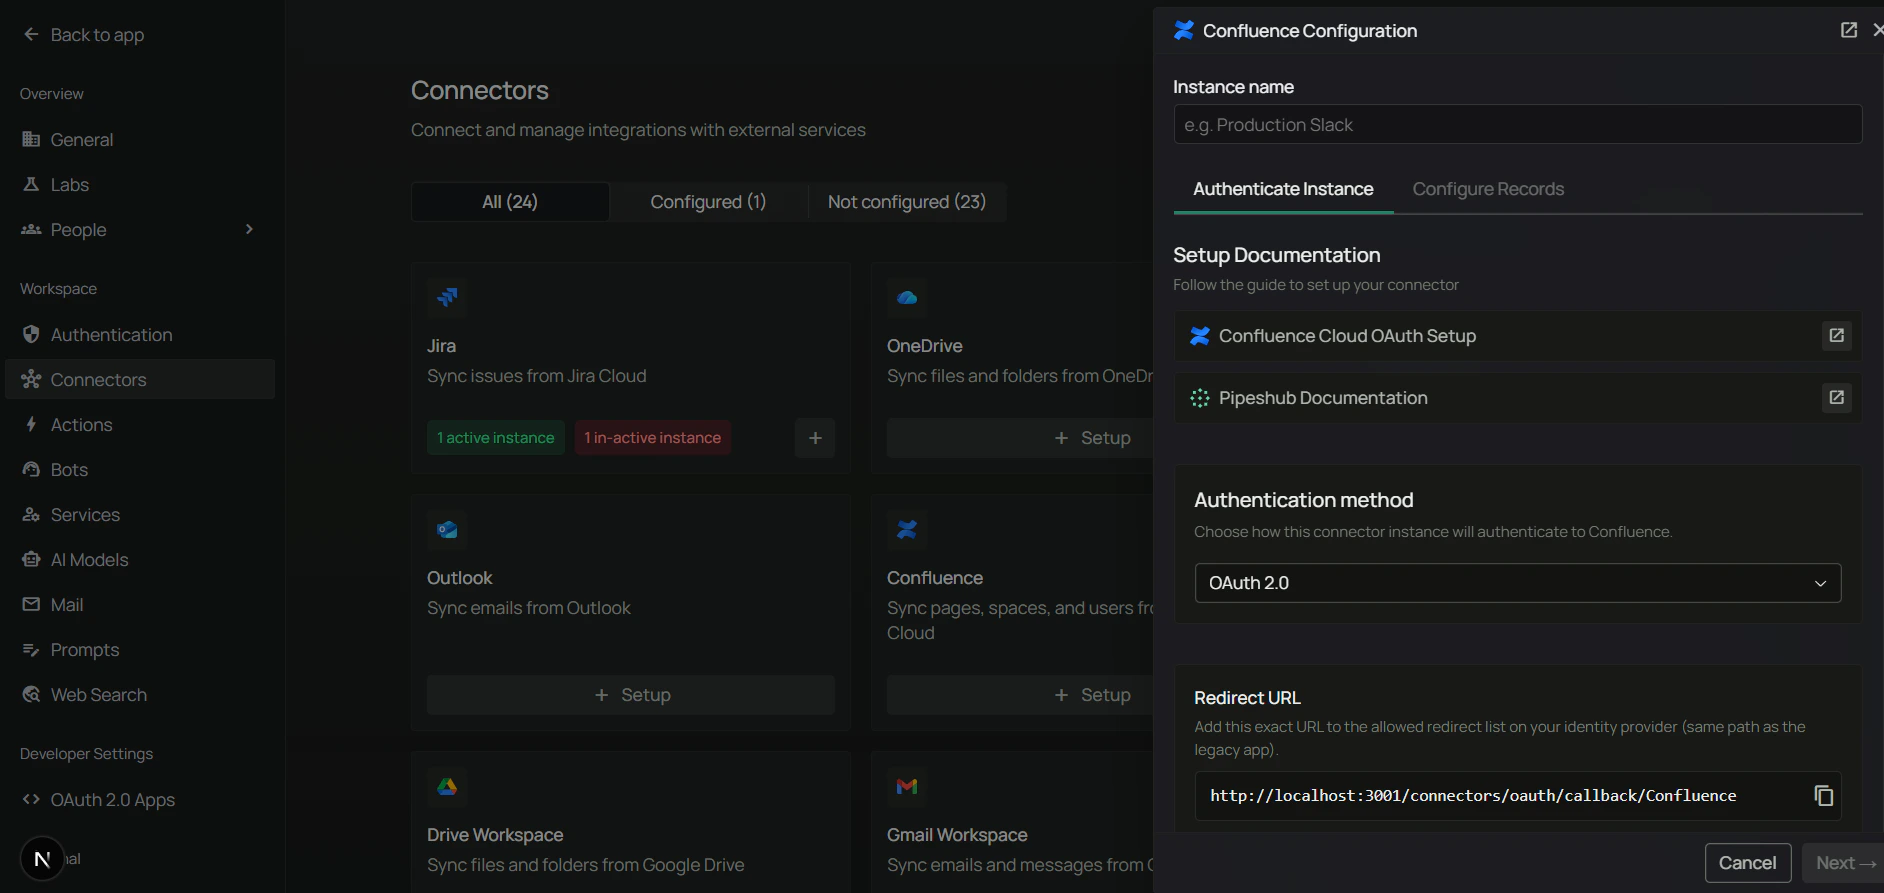Click the Outlook card title
Viewport: 1884px width, 893px height.
459,578
